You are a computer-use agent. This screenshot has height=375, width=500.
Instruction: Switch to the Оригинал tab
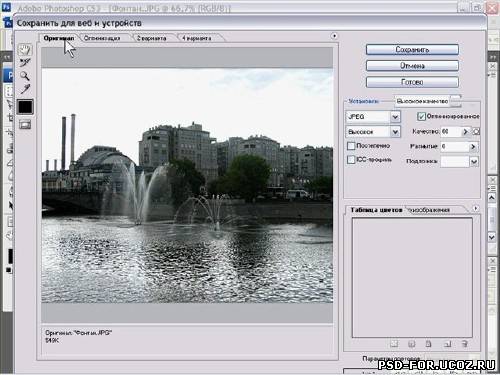pos(59,38)
